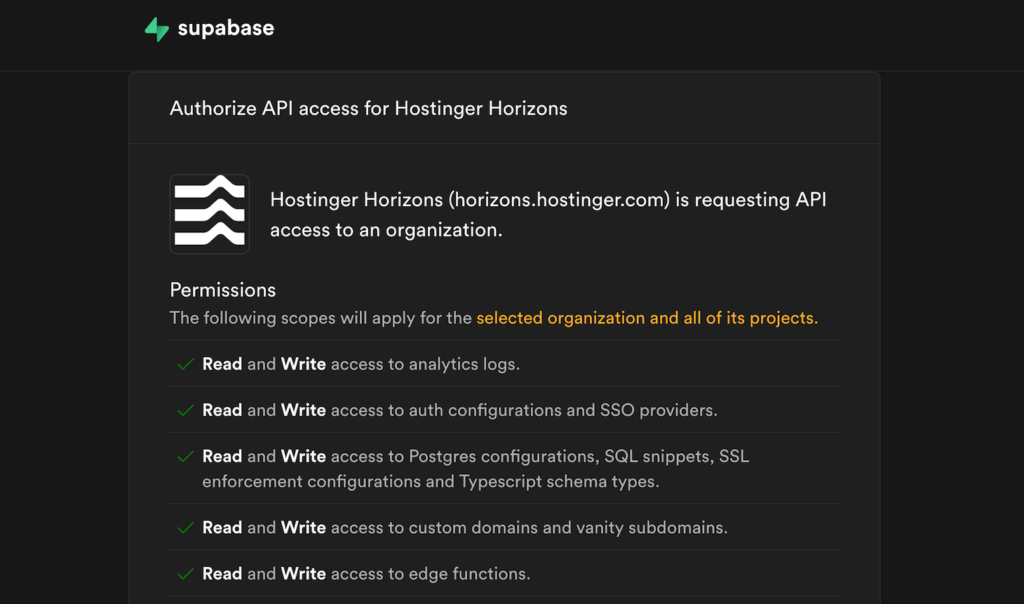The height and width of the screenshot is (604, 1024).
Task: Click the Permissions section heading
Action: pos(222,290)
